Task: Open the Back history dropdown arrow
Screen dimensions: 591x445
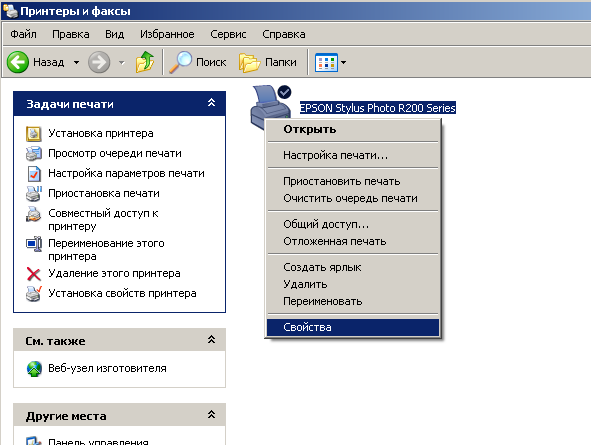Action: click(x=77, y=62)
